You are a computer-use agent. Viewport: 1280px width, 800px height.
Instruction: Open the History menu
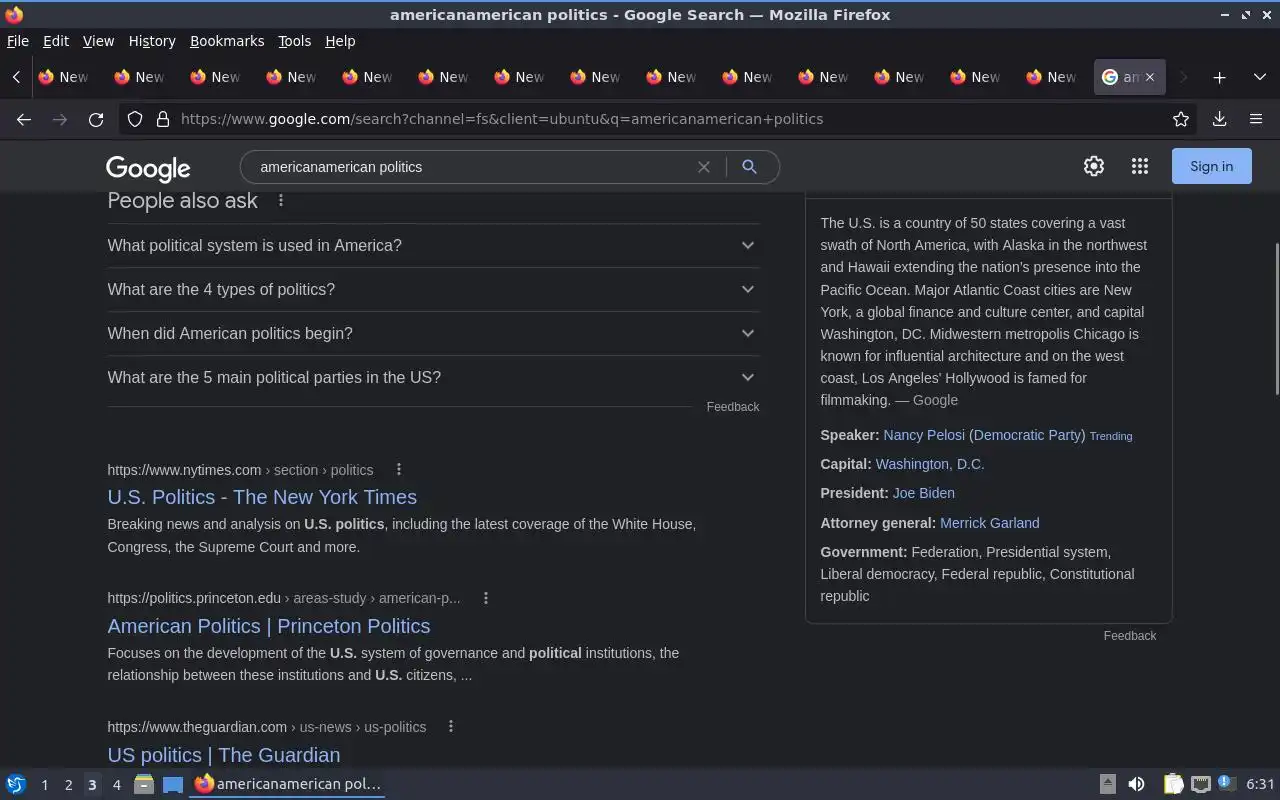(x=152, y=41)
